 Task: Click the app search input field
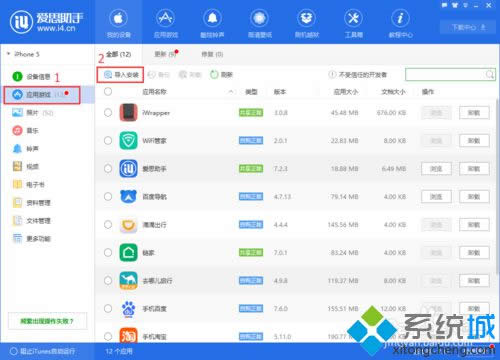pos(450,75)
